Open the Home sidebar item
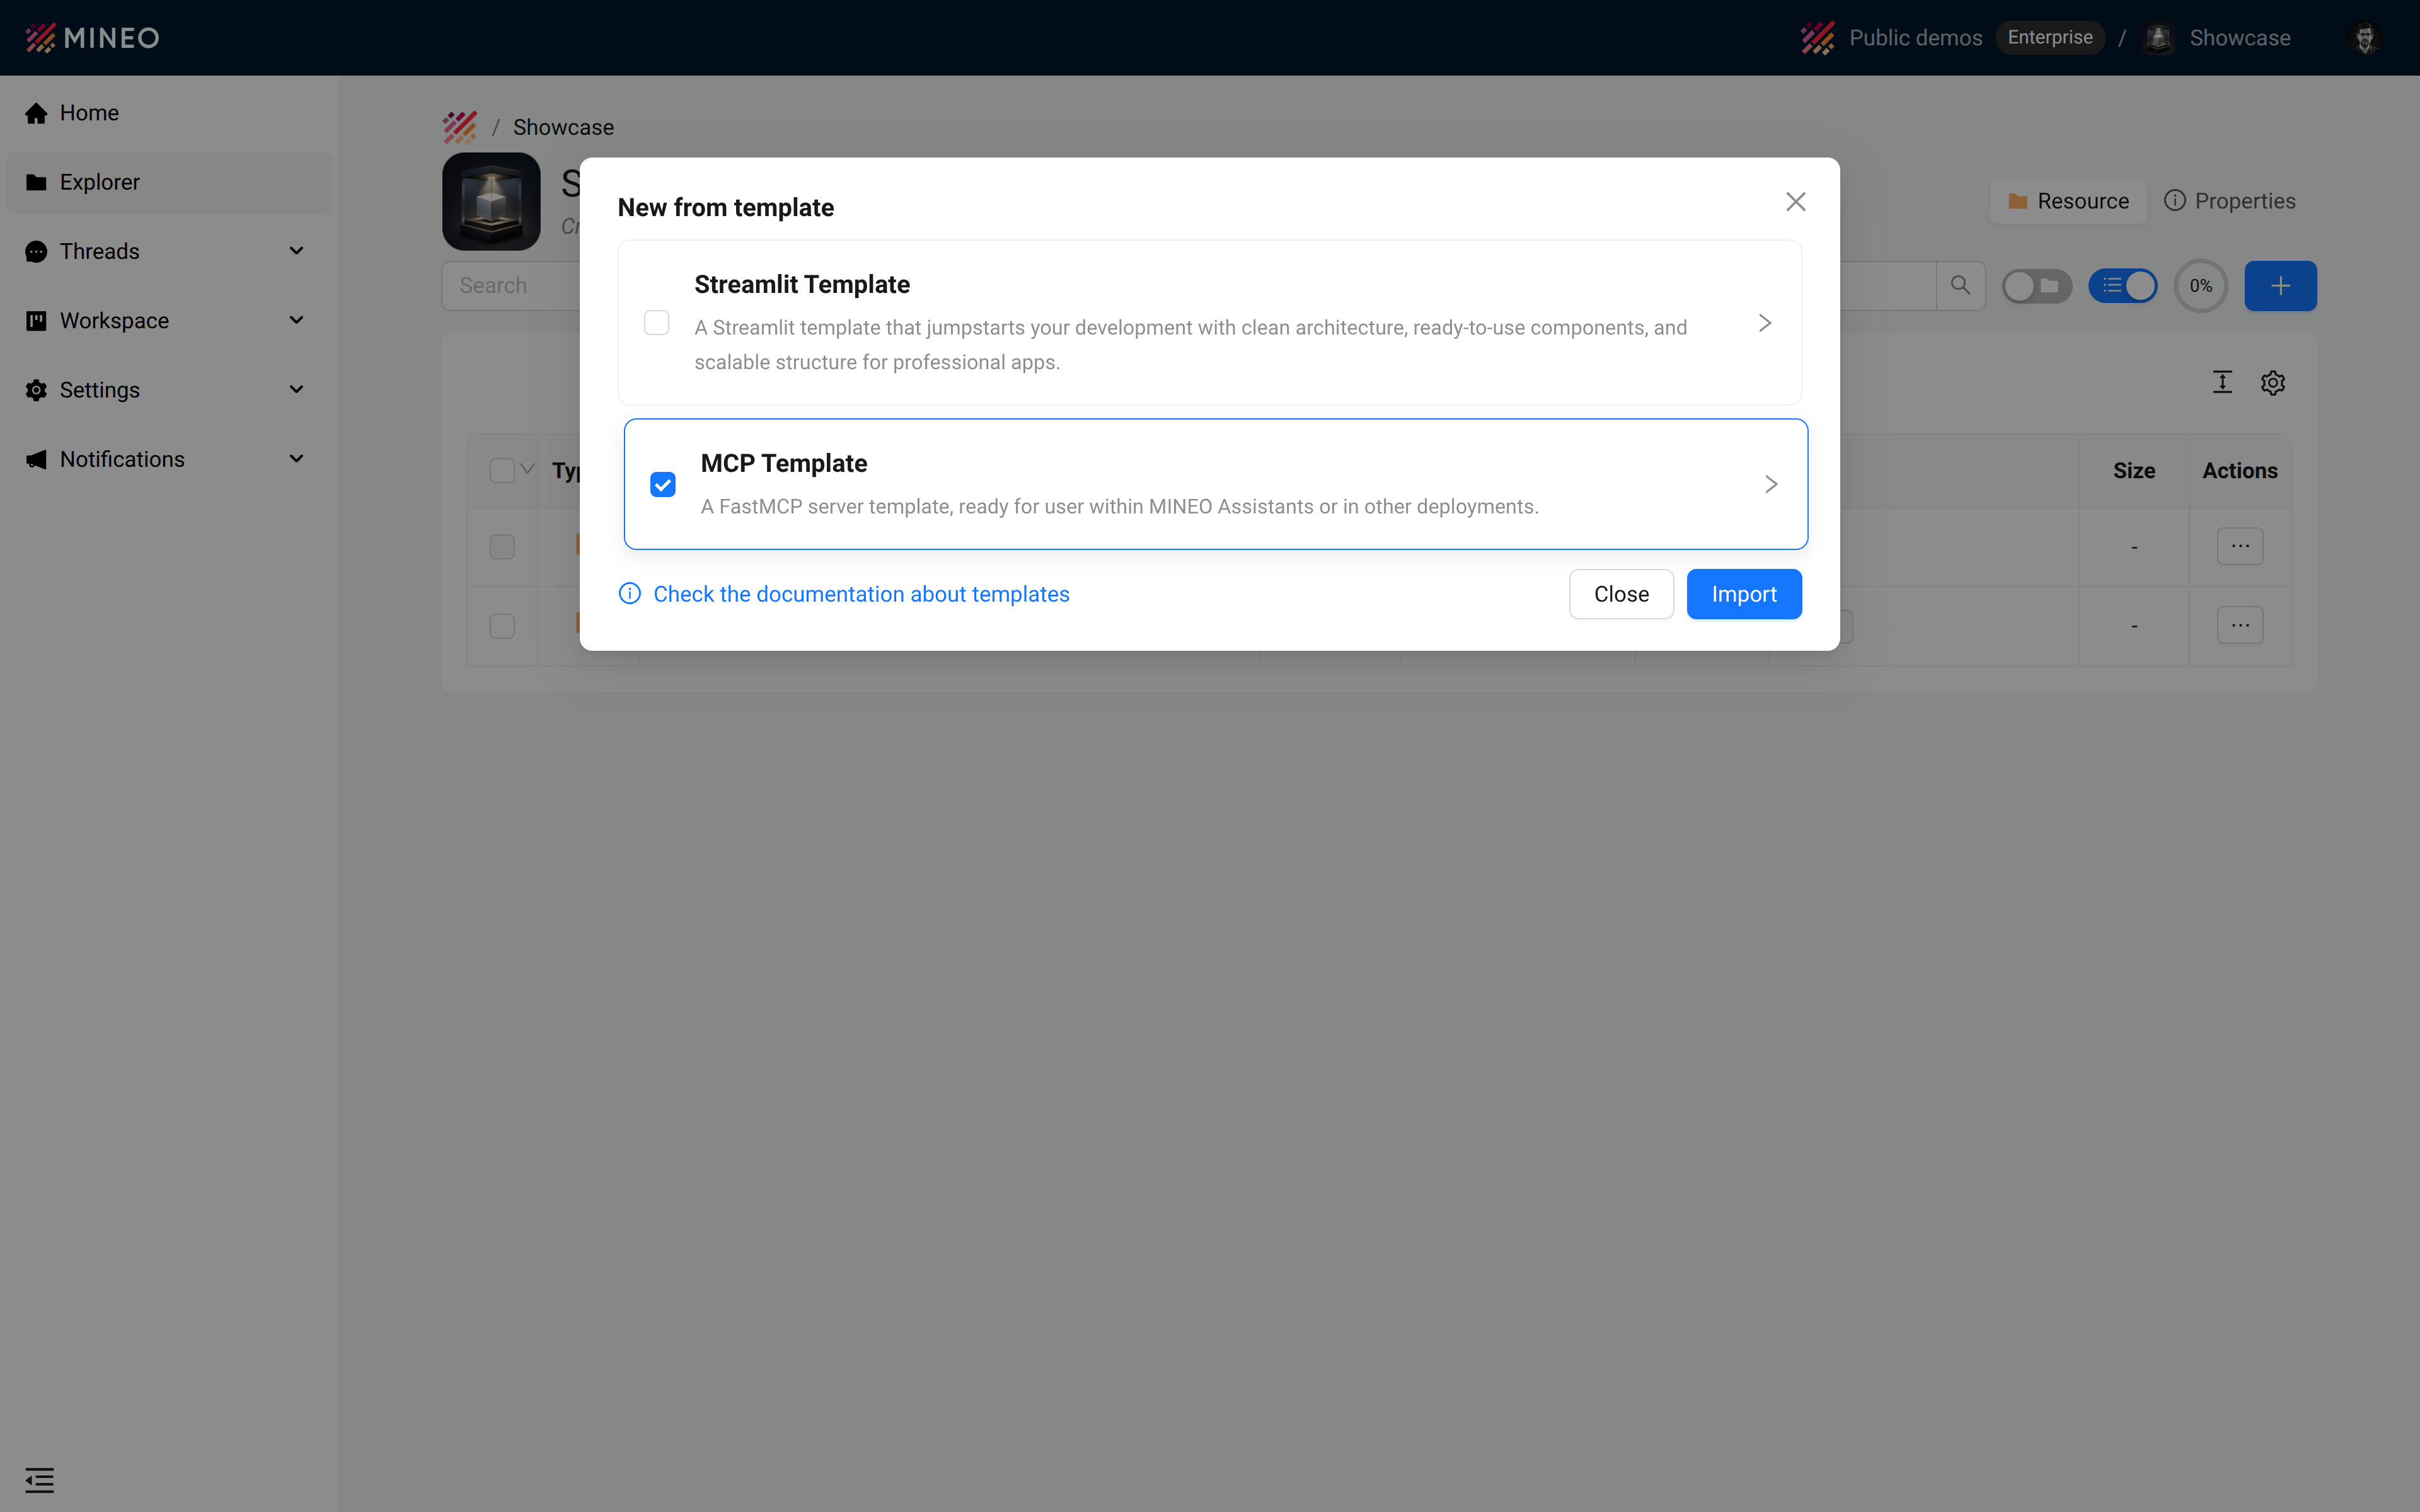 tap(170, 113)
